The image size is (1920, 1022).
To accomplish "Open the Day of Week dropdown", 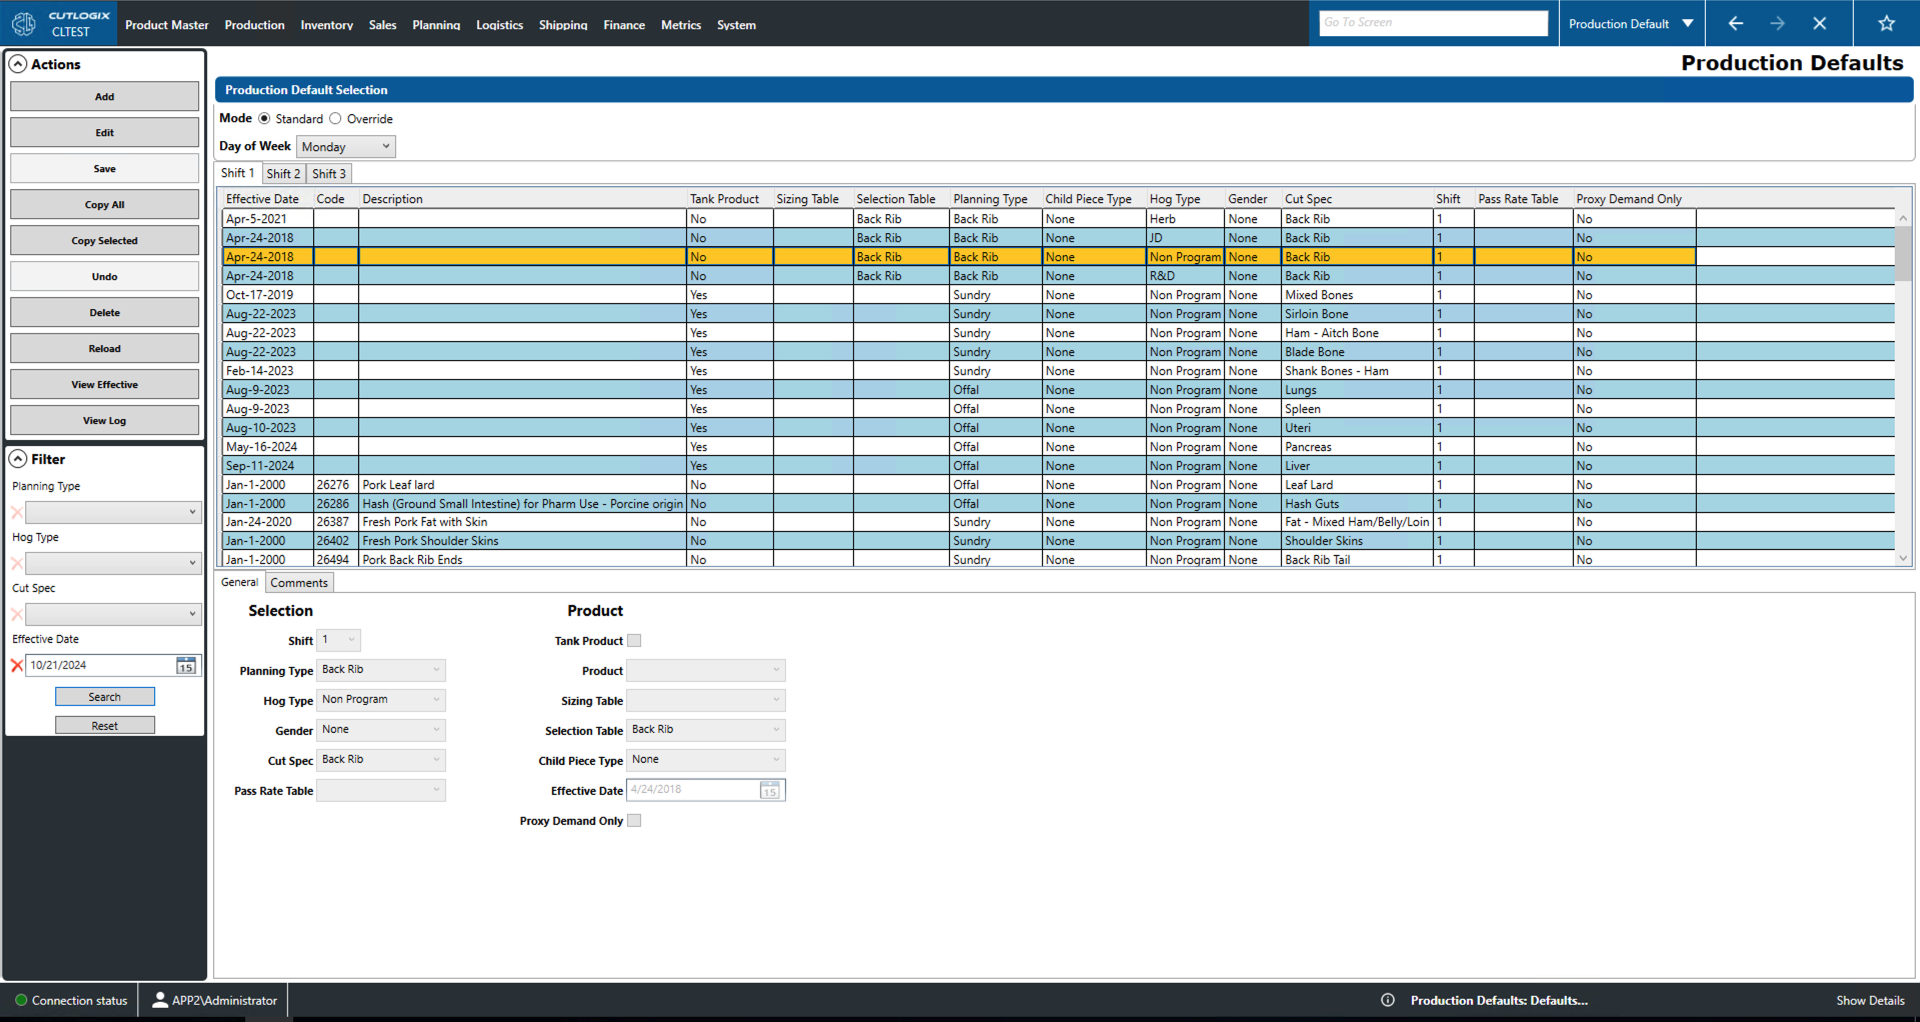I will pyautogui.click(x=346, y=147).
